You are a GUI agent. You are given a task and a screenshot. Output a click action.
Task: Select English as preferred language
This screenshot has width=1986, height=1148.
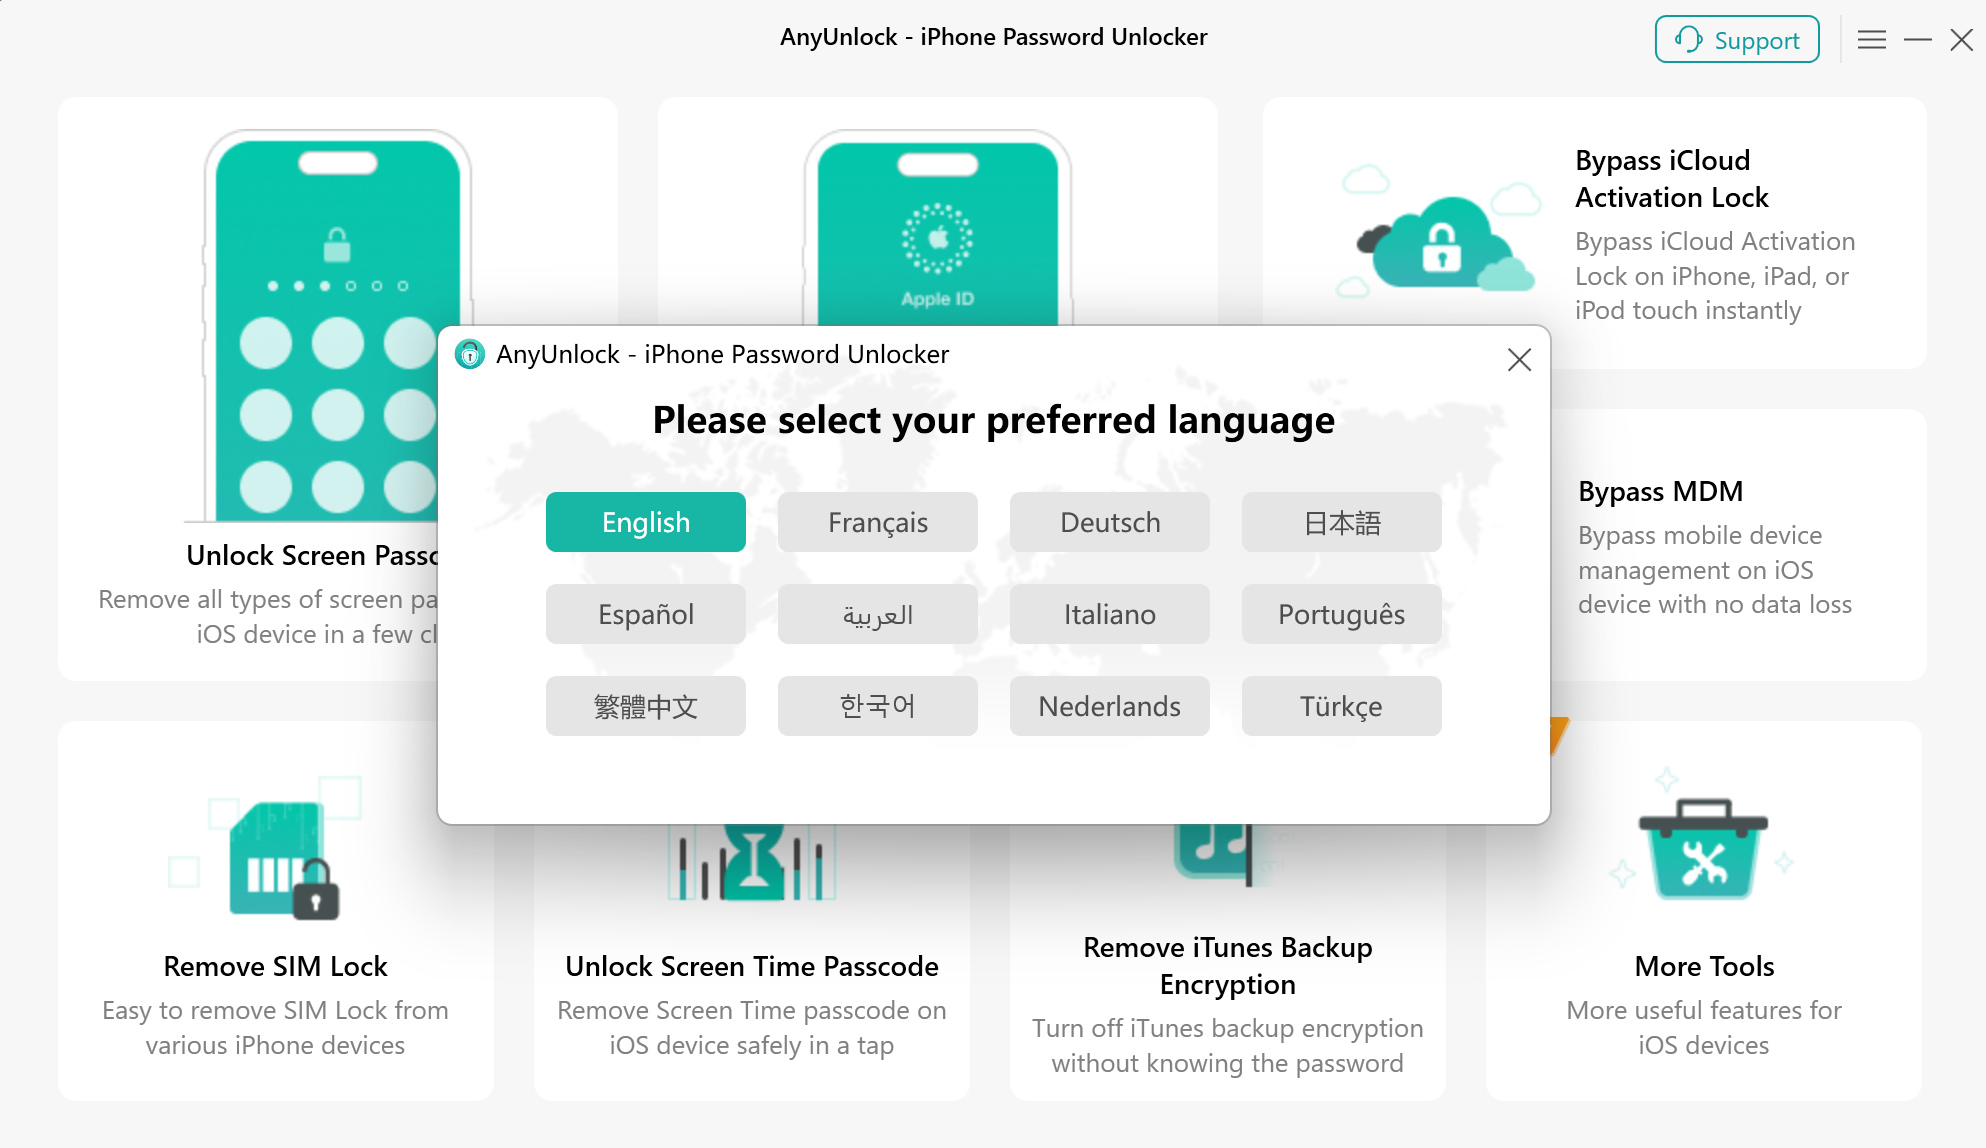[645, 521]
